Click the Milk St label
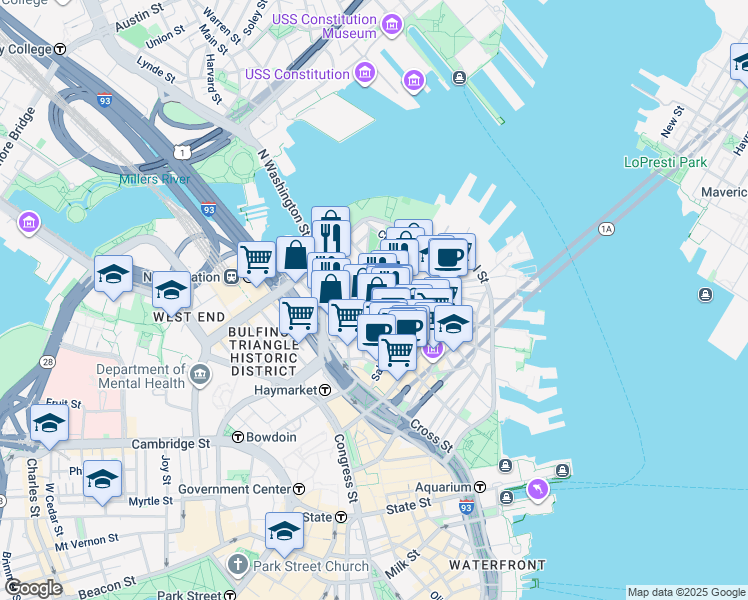The width and height of the screenshot is (748, 600). [x=403, y=564]
